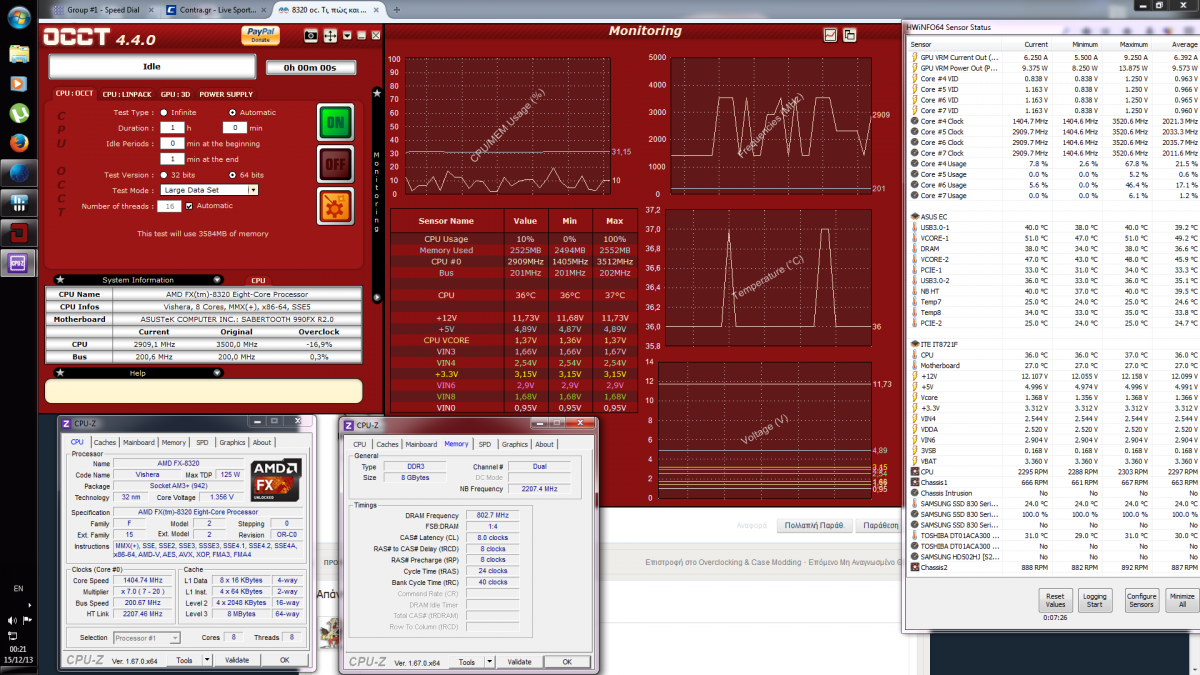
Task: Choose the 64 bits test version
Action: tap(232, 175)
